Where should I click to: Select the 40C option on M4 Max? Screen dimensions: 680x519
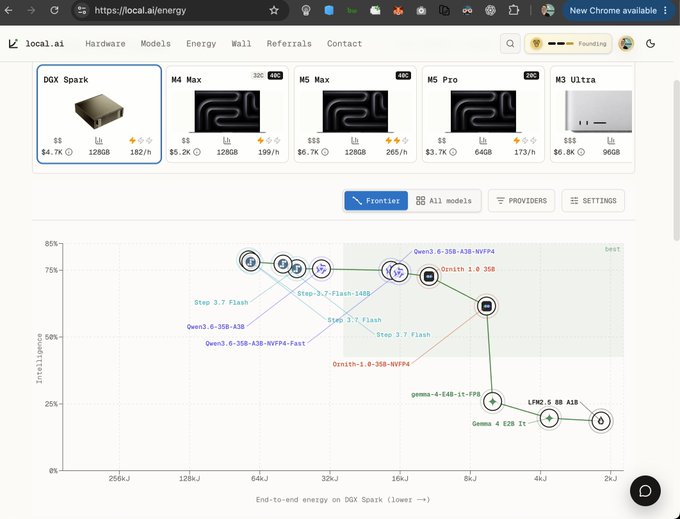point(275,75)
